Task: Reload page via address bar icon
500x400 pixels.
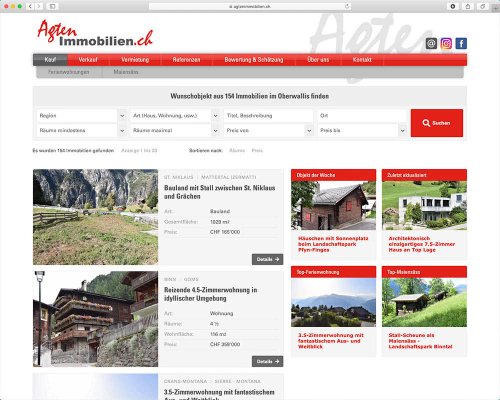Action: click(x=347, y=6)
